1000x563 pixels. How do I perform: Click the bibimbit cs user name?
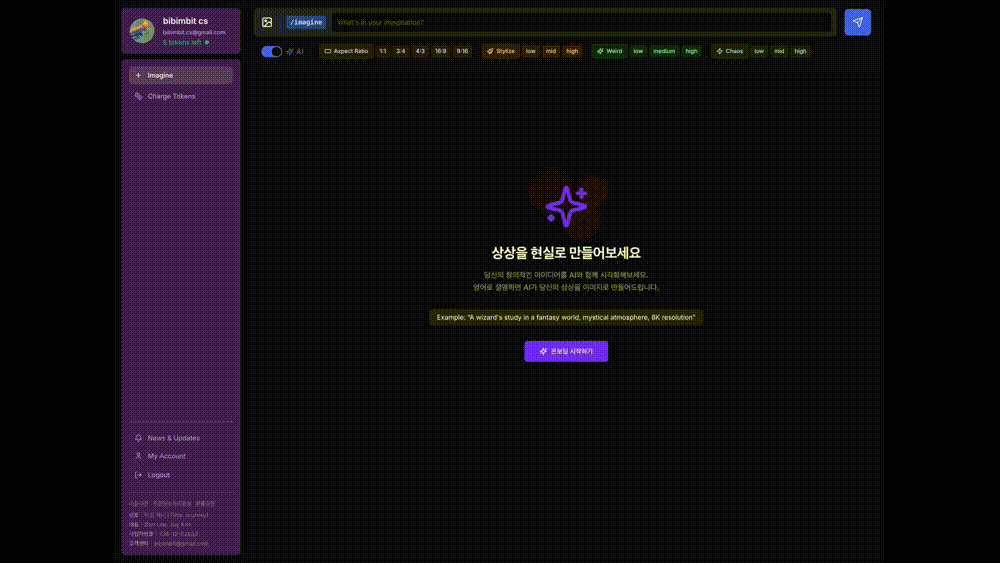[x=185, y=21]
